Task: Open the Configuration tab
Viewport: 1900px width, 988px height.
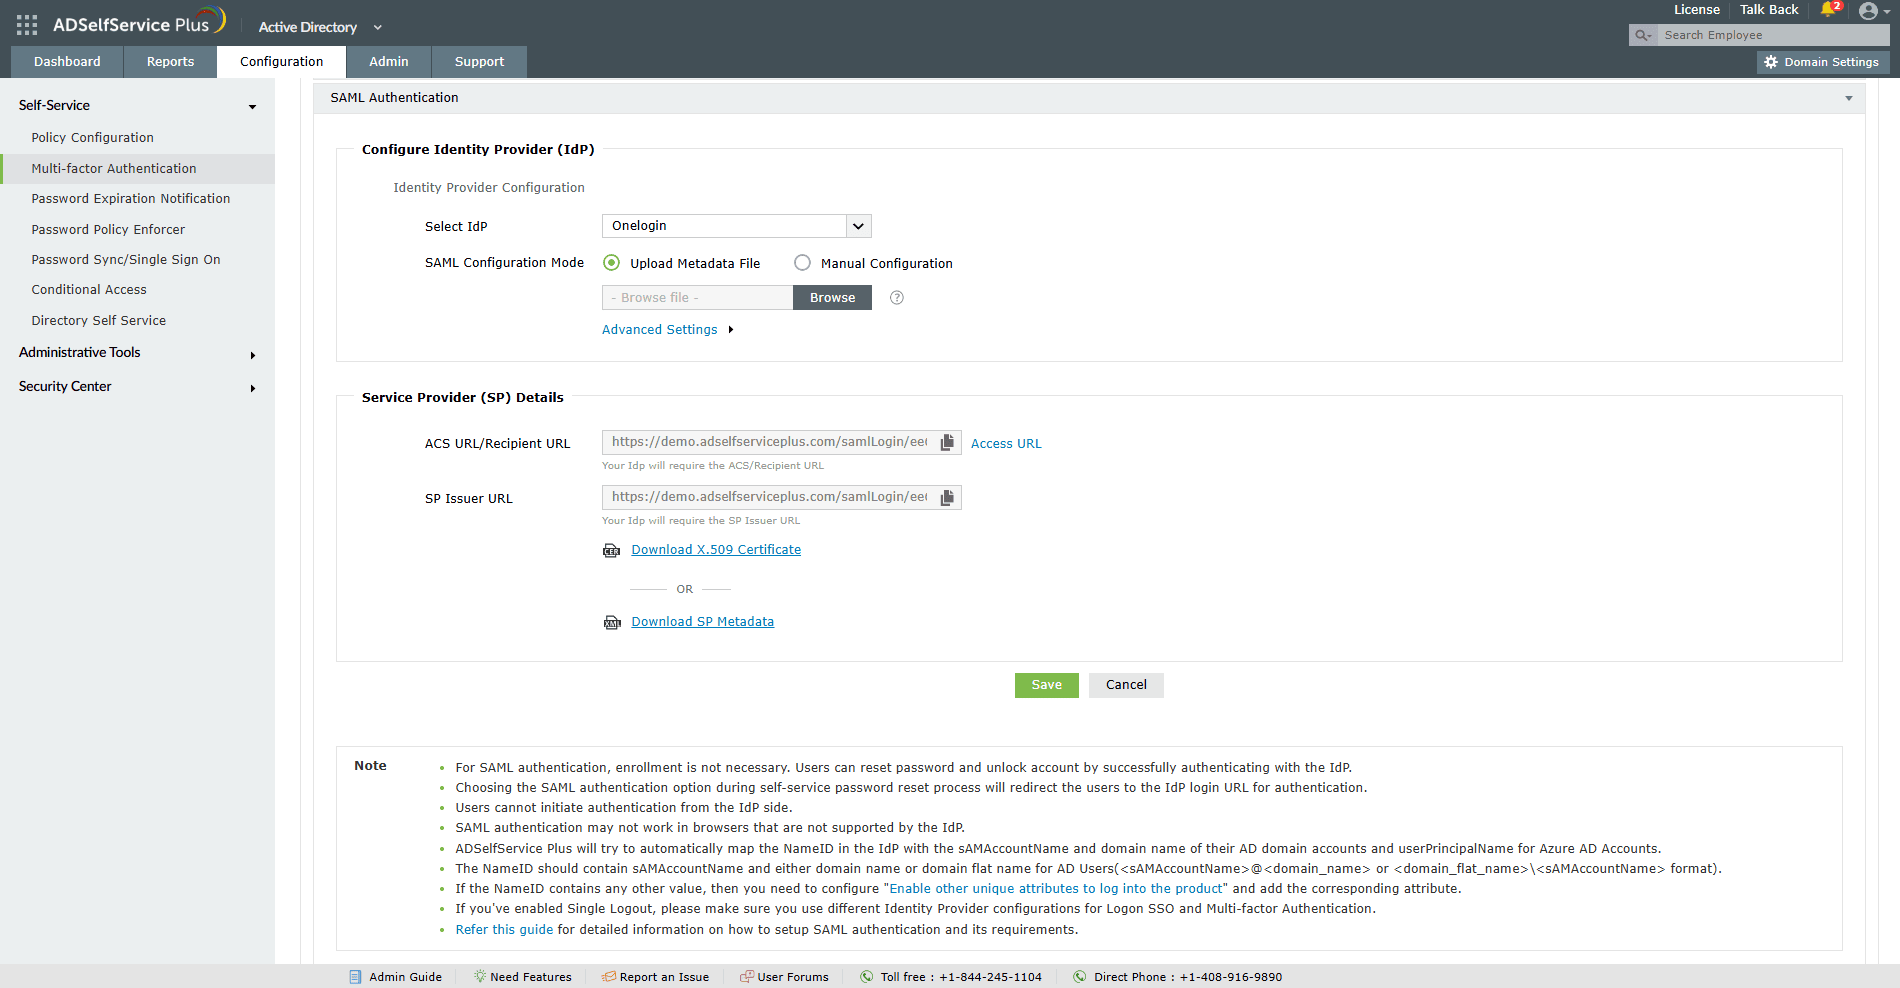Action: pos(281,62)
